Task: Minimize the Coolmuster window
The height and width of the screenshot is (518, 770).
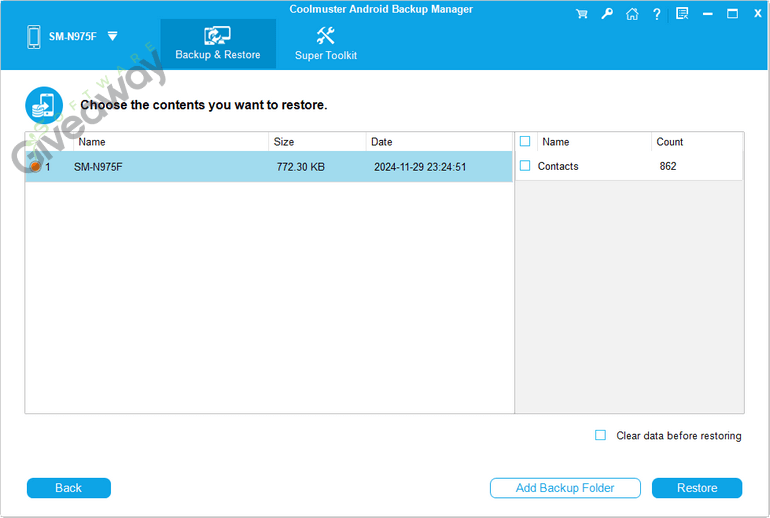Action: click(x=708, y=14)
